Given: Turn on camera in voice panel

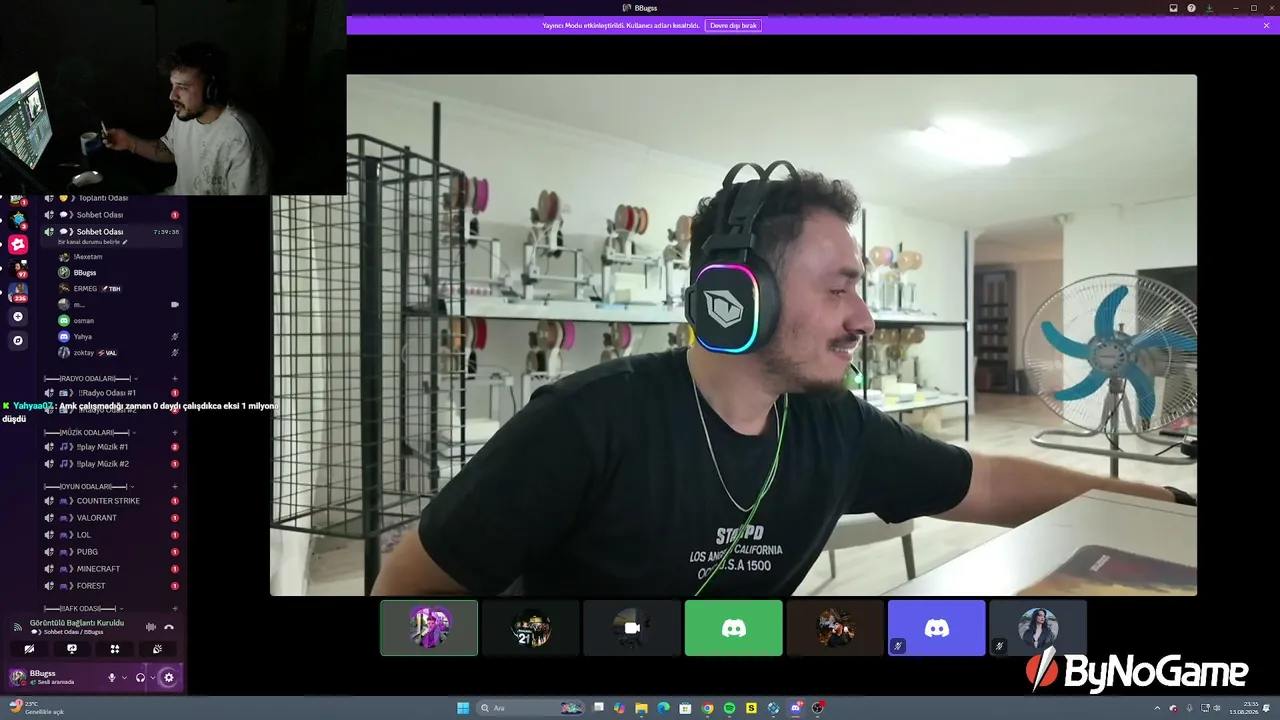Looking at the screenshot, I should (x=29, y=649).
